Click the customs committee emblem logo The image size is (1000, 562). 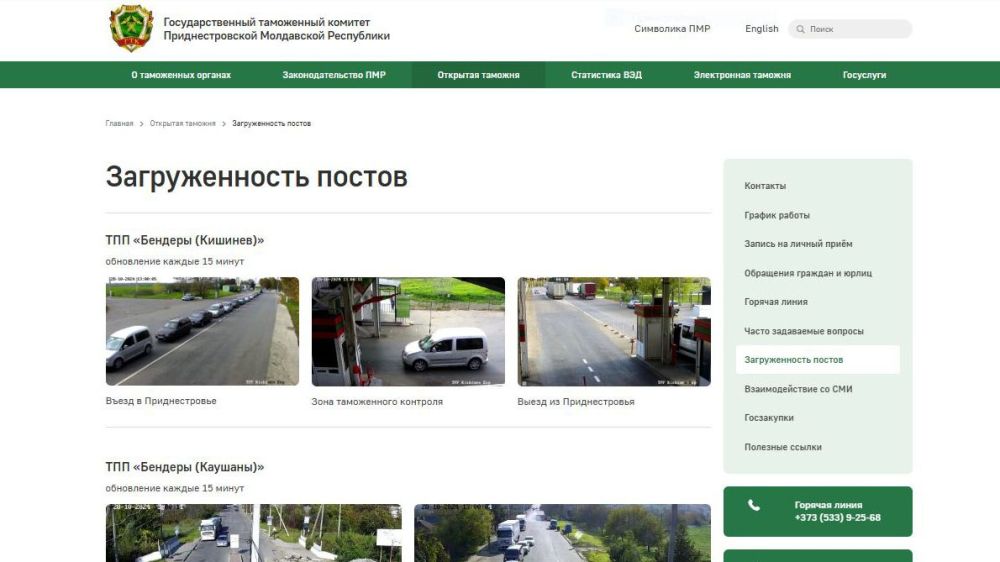(131, 28)
